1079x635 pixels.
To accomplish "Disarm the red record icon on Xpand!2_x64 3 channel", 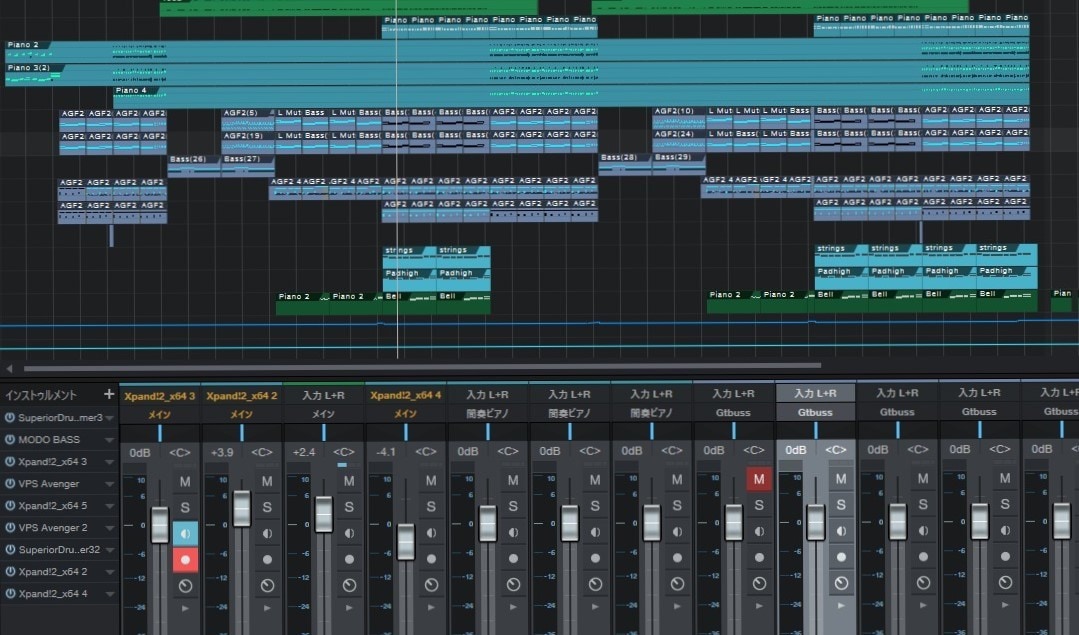I will pos(184,560).
